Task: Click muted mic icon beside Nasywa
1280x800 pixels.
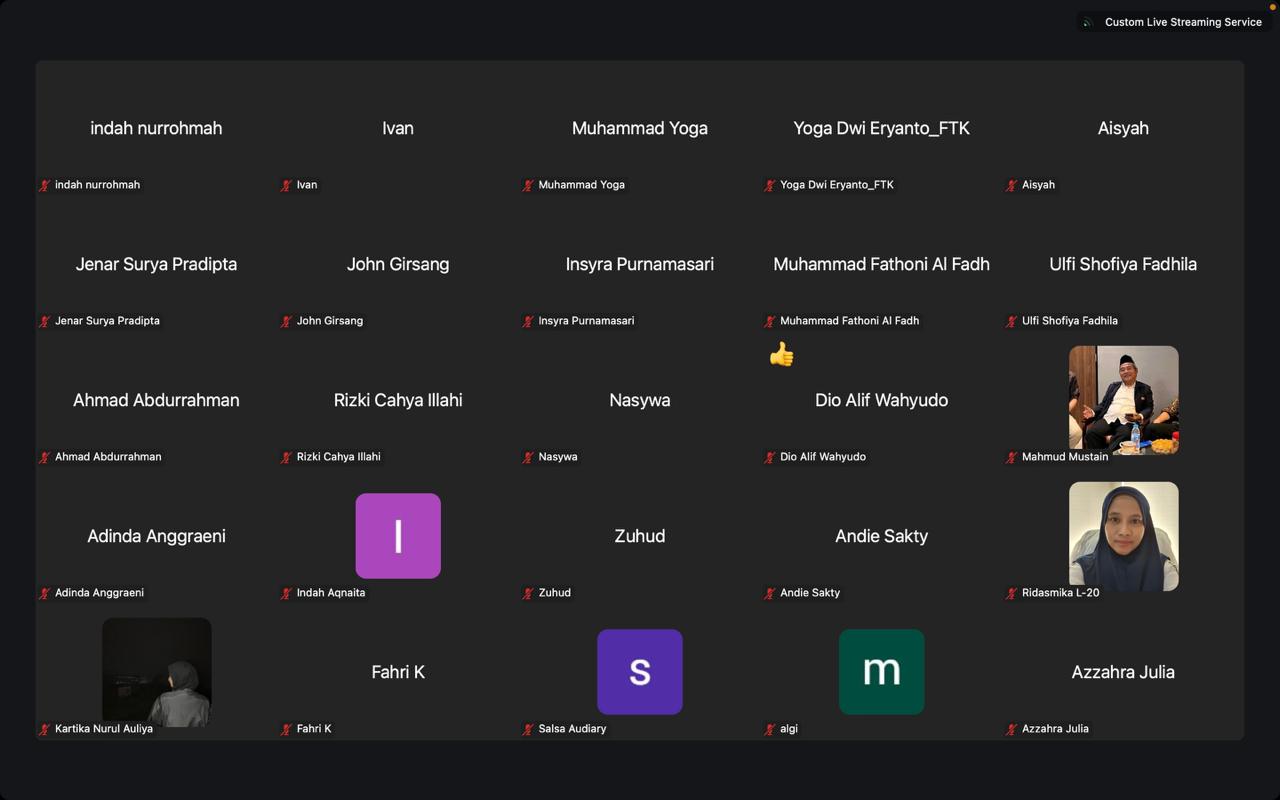Action: (529, 457)
